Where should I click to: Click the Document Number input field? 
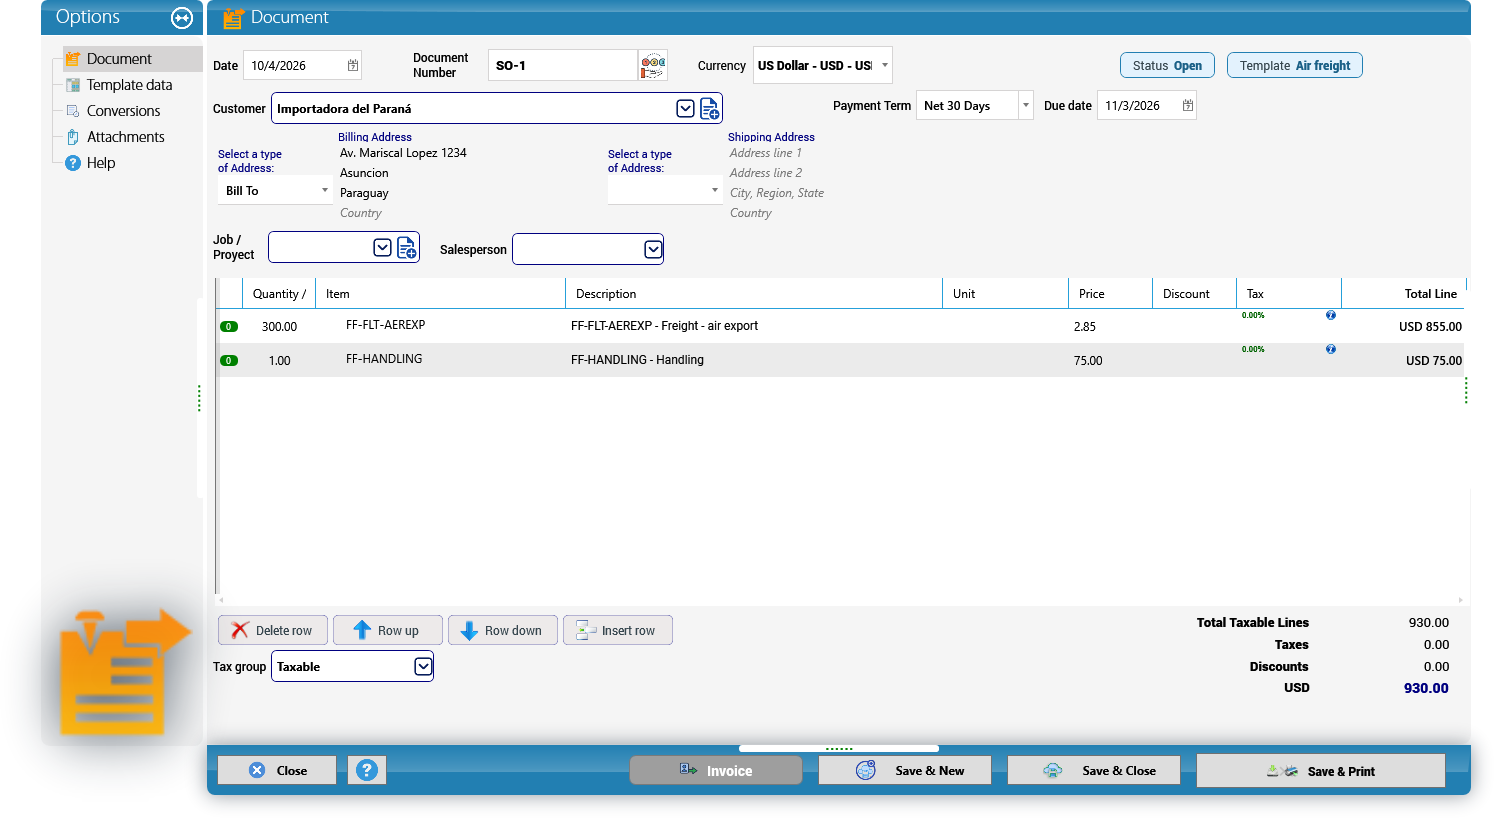coord(563,65)
